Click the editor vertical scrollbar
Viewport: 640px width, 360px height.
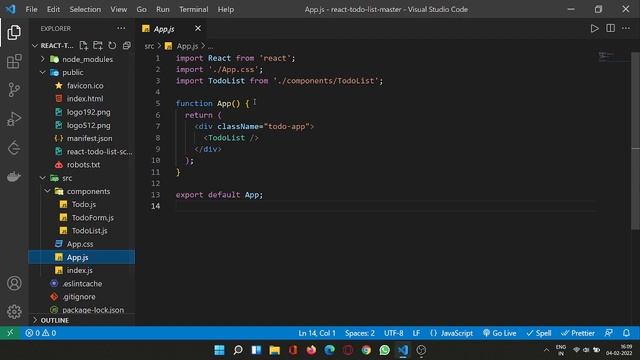coord(636,141)
